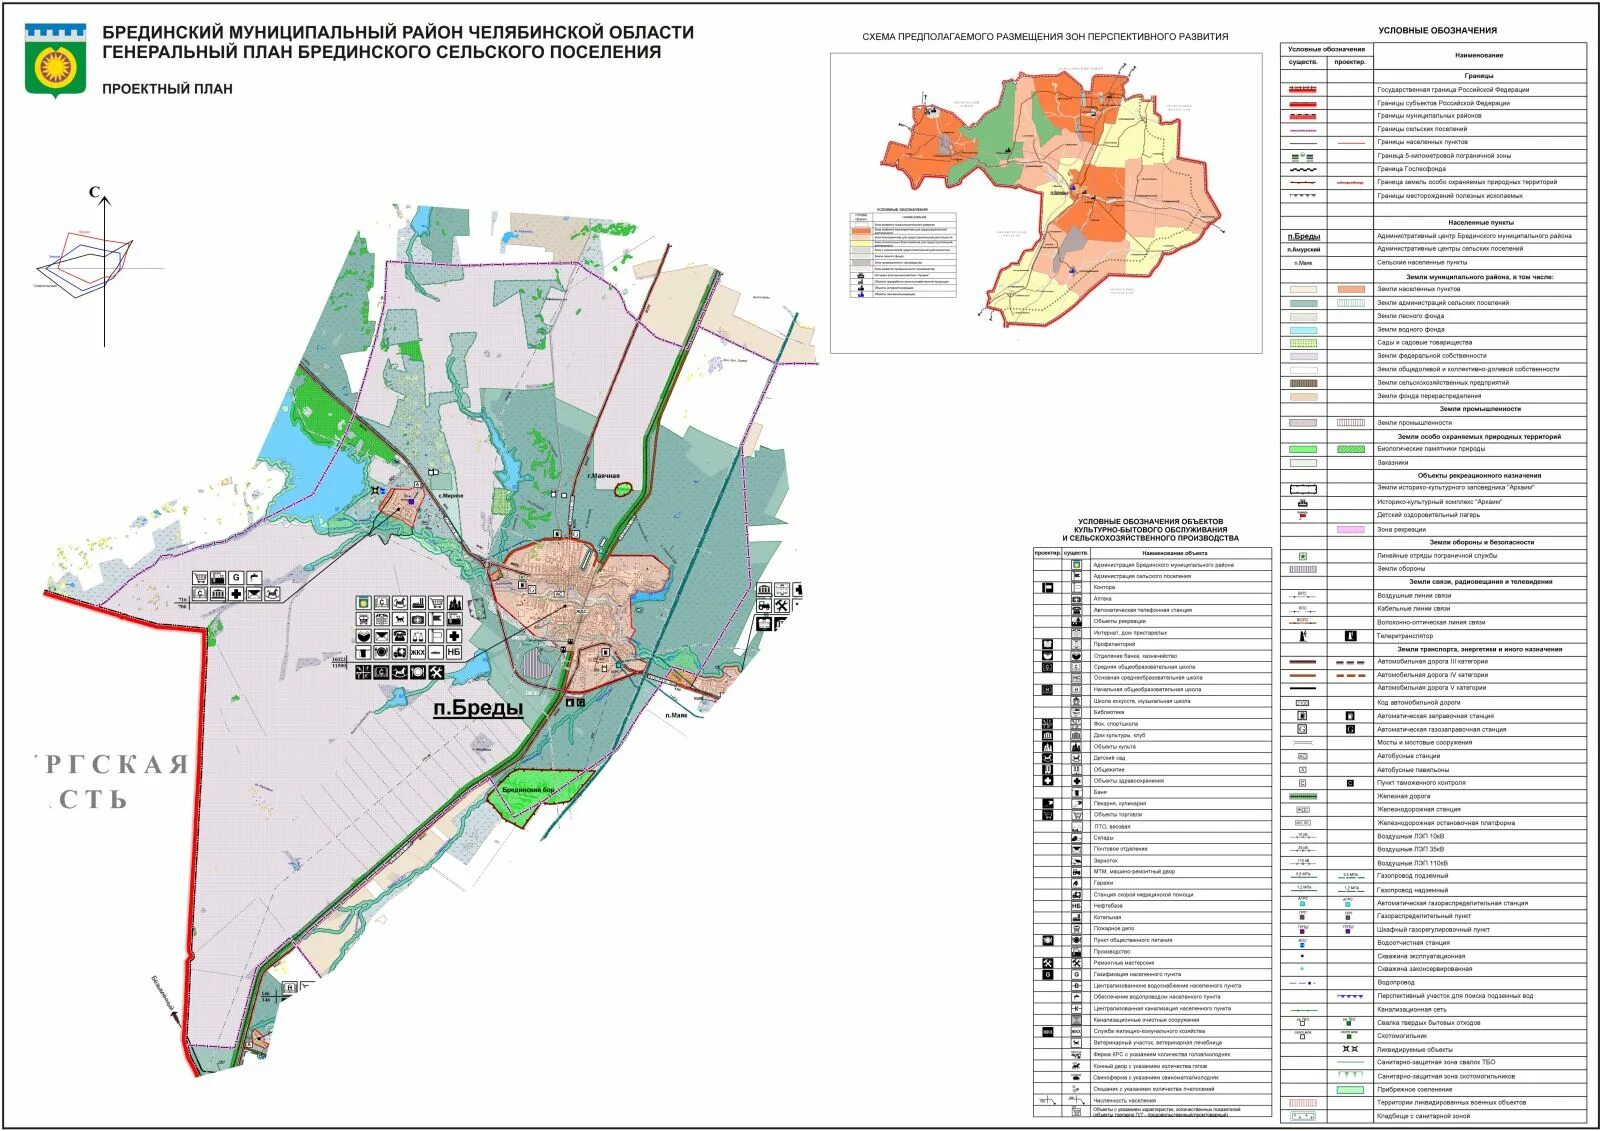Click the Ликвидируемые объекты legend icon
The height and width of the screenshot is (1131, 1600).
tap(1351, 1049)
